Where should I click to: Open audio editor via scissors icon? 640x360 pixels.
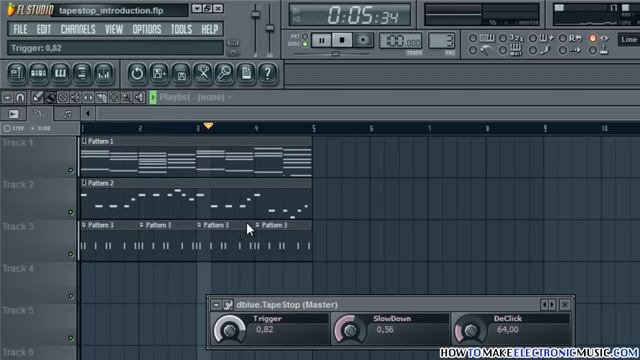pyautogui.click(x=202, y=73)
